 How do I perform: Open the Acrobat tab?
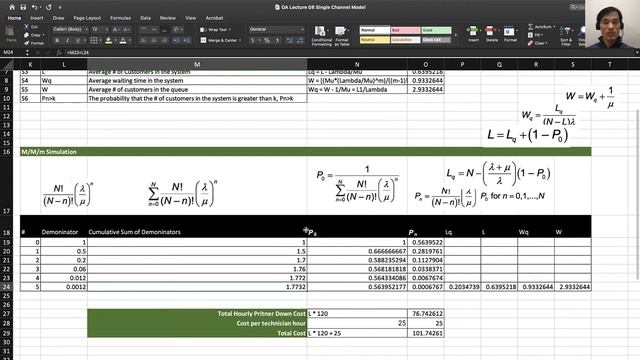(x=214, y=18)
